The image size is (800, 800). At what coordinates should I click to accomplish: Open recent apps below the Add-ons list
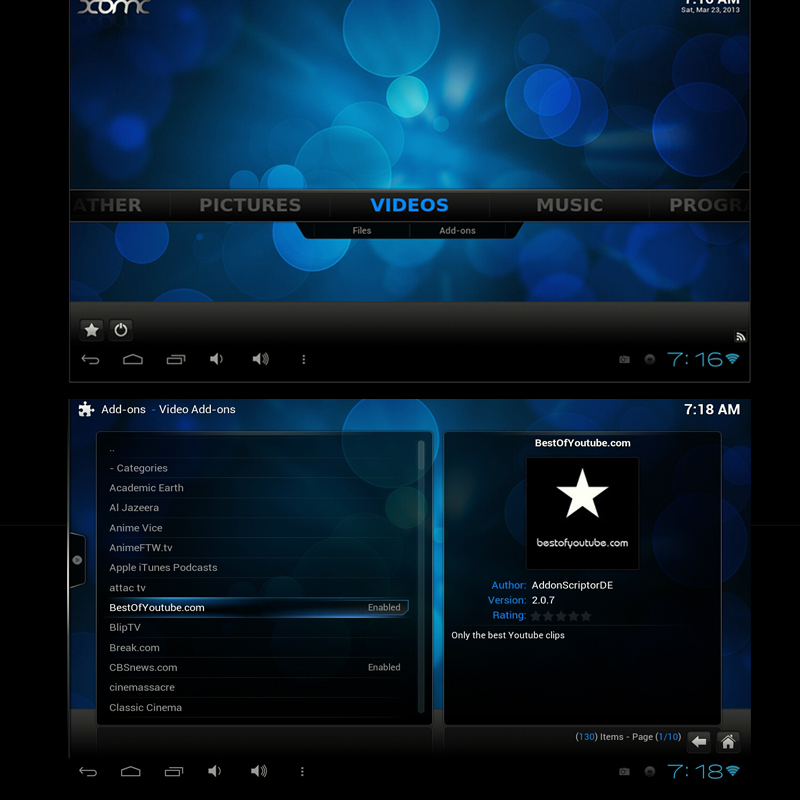click(x=173, y=771)
